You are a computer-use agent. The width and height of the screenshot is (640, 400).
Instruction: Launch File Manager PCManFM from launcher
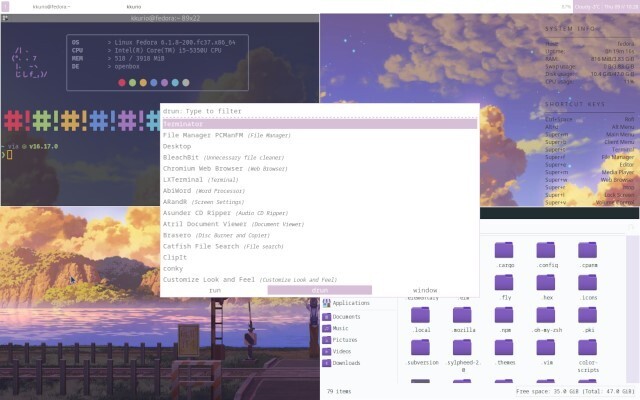(x=320, y=135)
